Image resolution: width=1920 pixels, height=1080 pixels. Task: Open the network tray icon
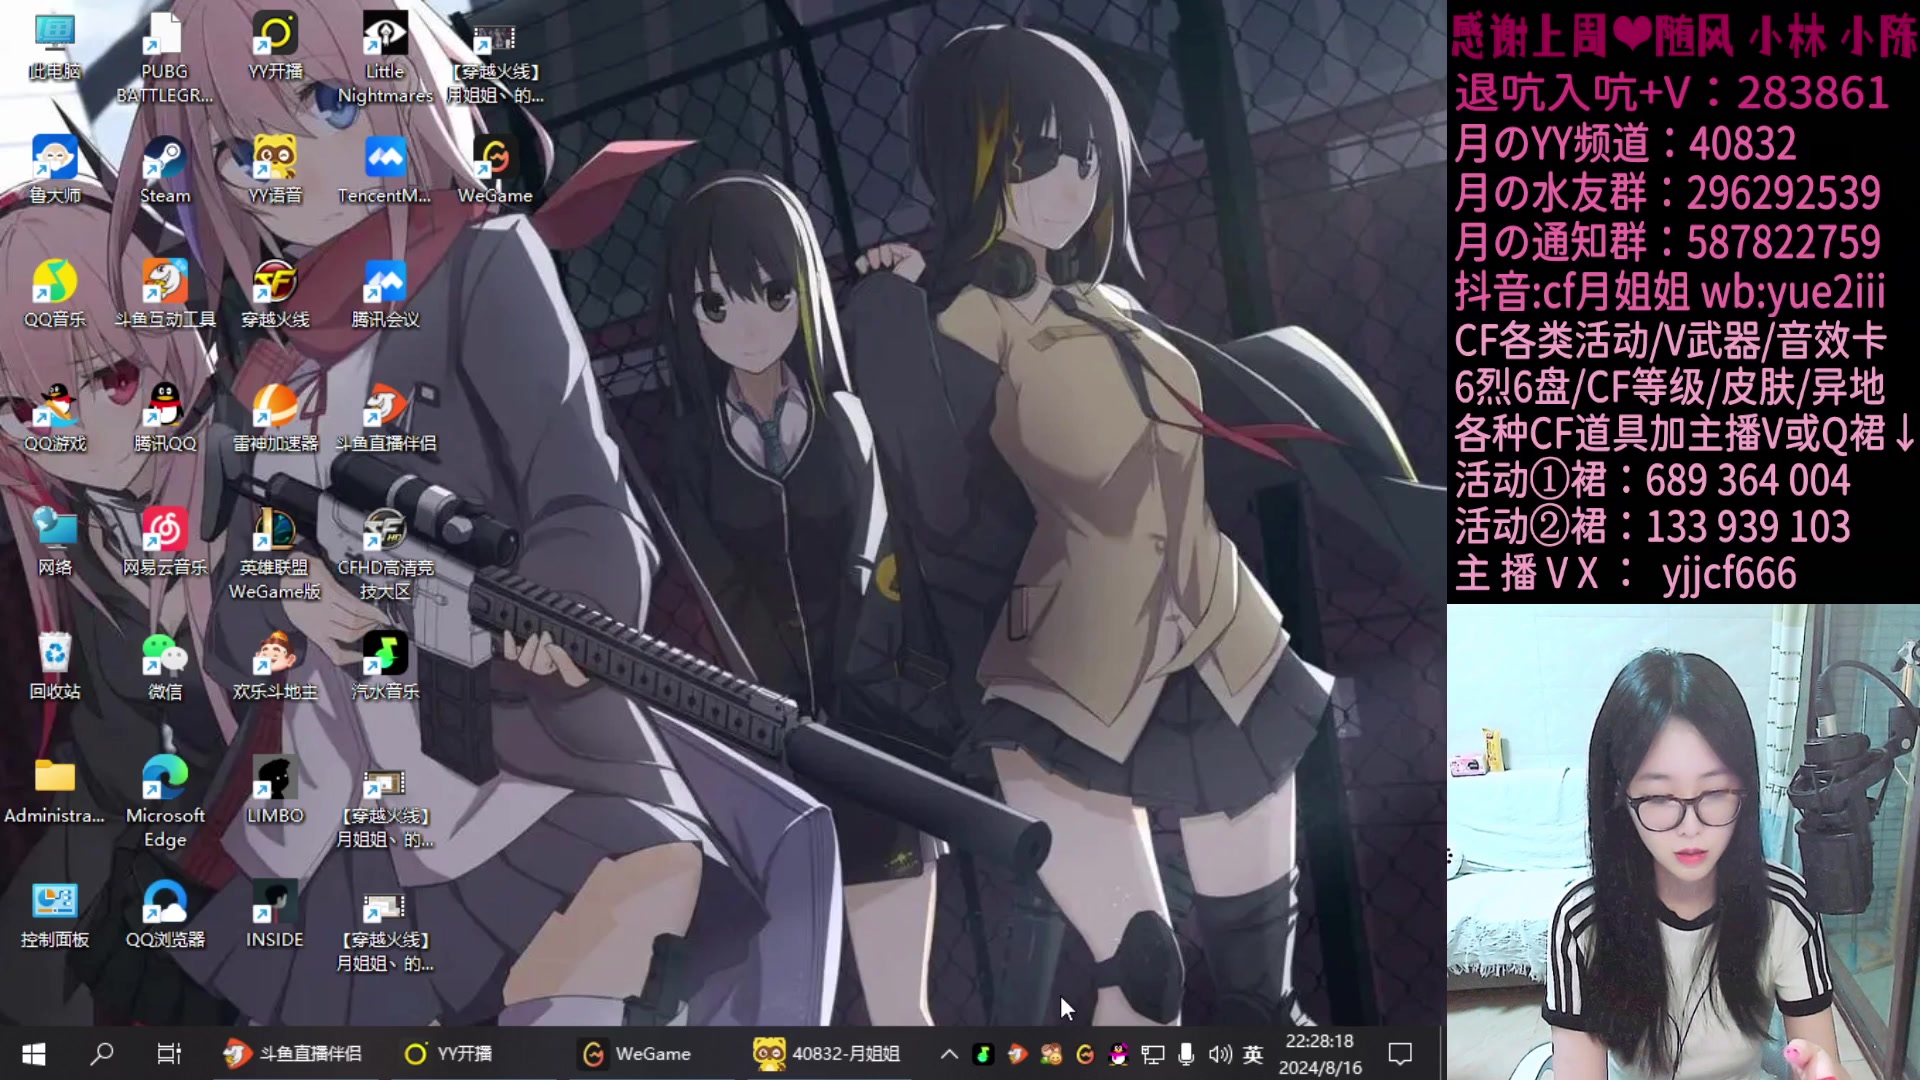[x=1153, y=1054]
